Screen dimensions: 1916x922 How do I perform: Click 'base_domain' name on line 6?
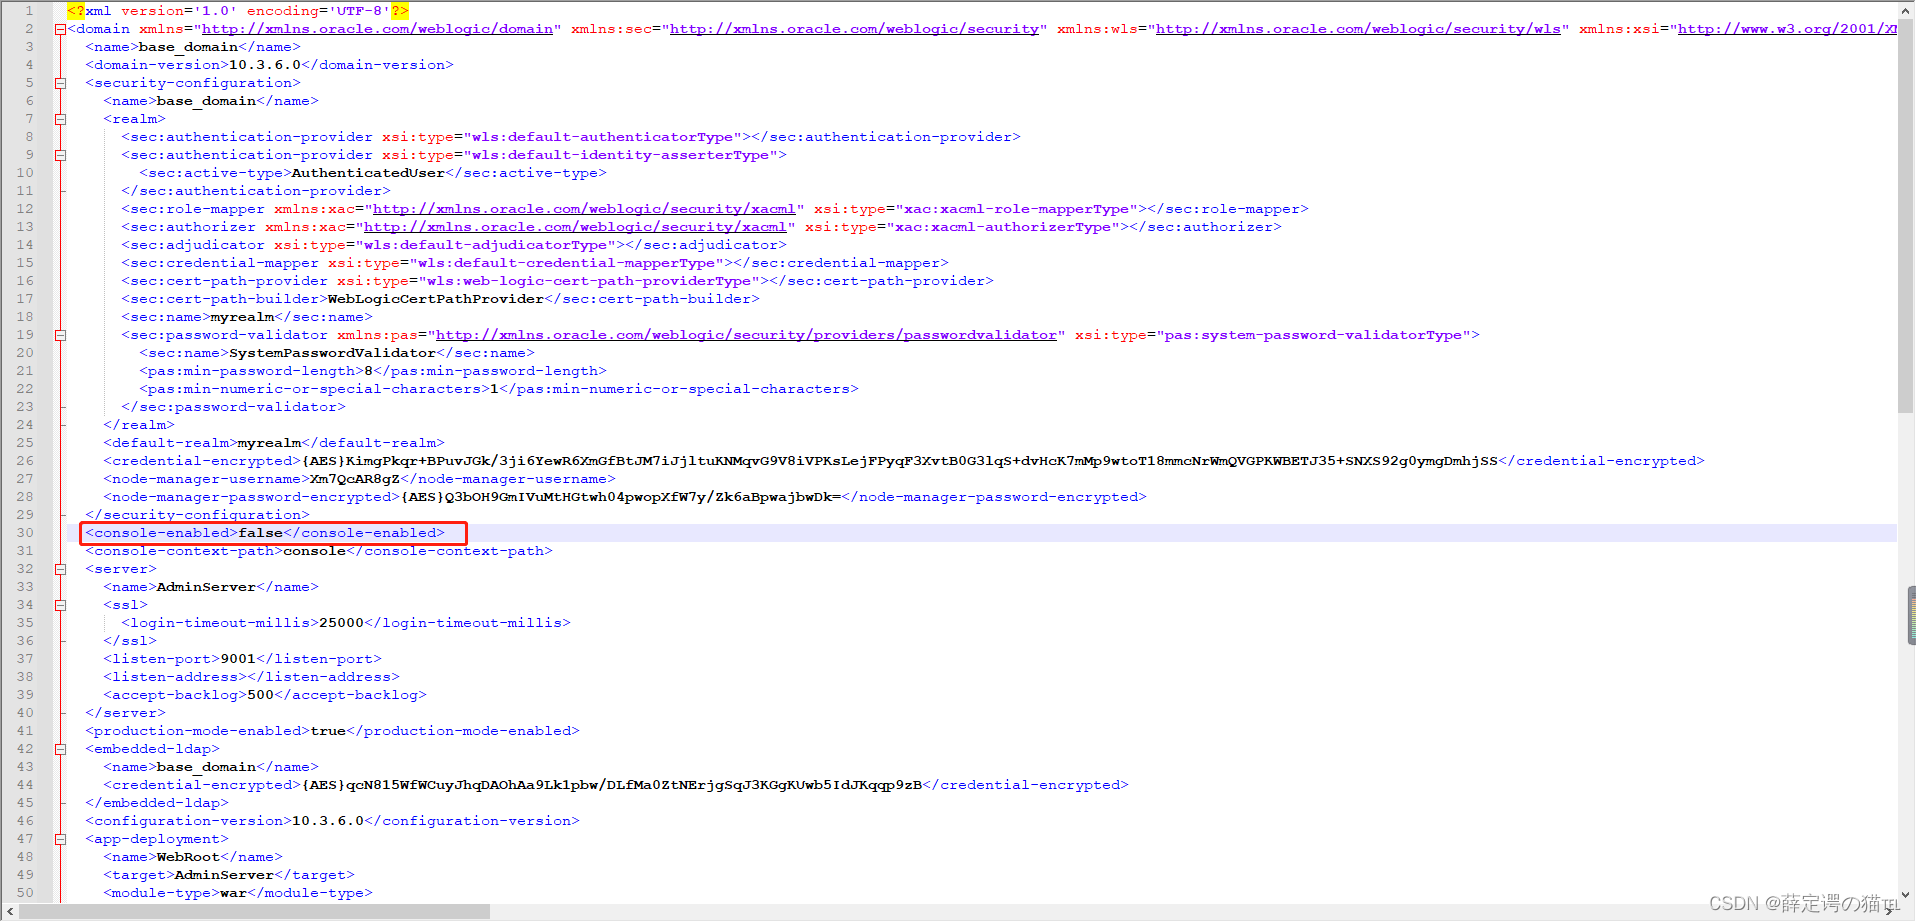point(206,101)
